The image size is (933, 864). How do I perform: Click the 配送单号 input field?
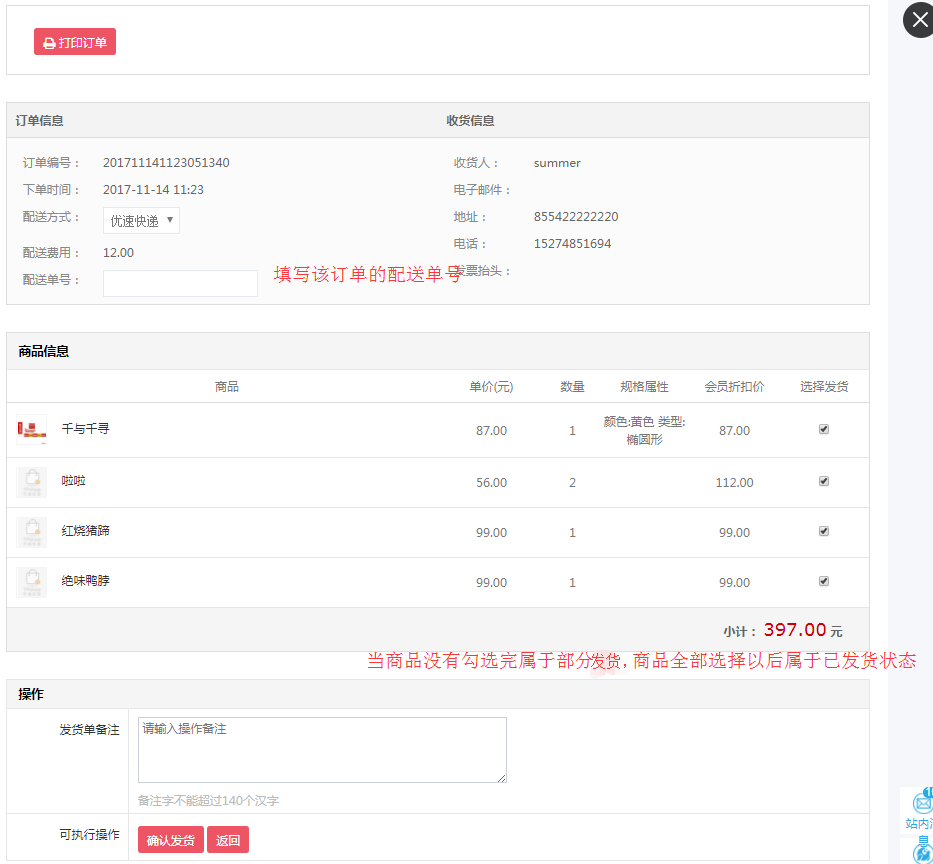coord(180,283)
